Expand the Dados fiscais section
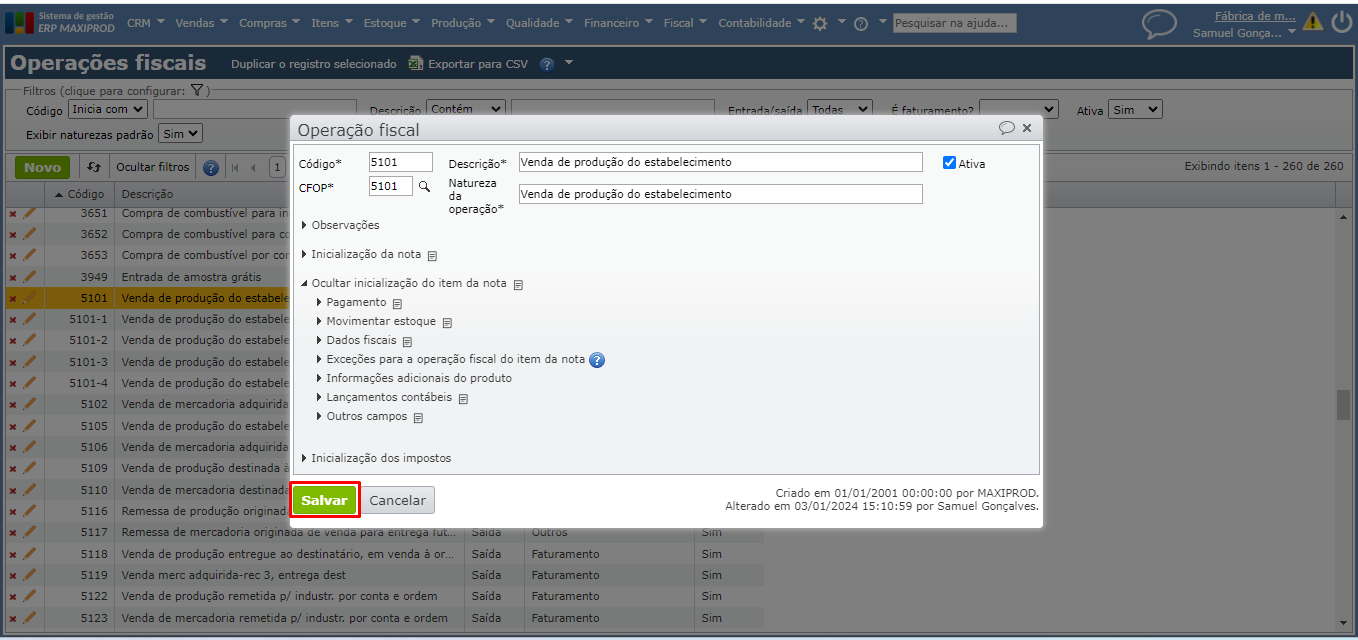 pos(356,340)
